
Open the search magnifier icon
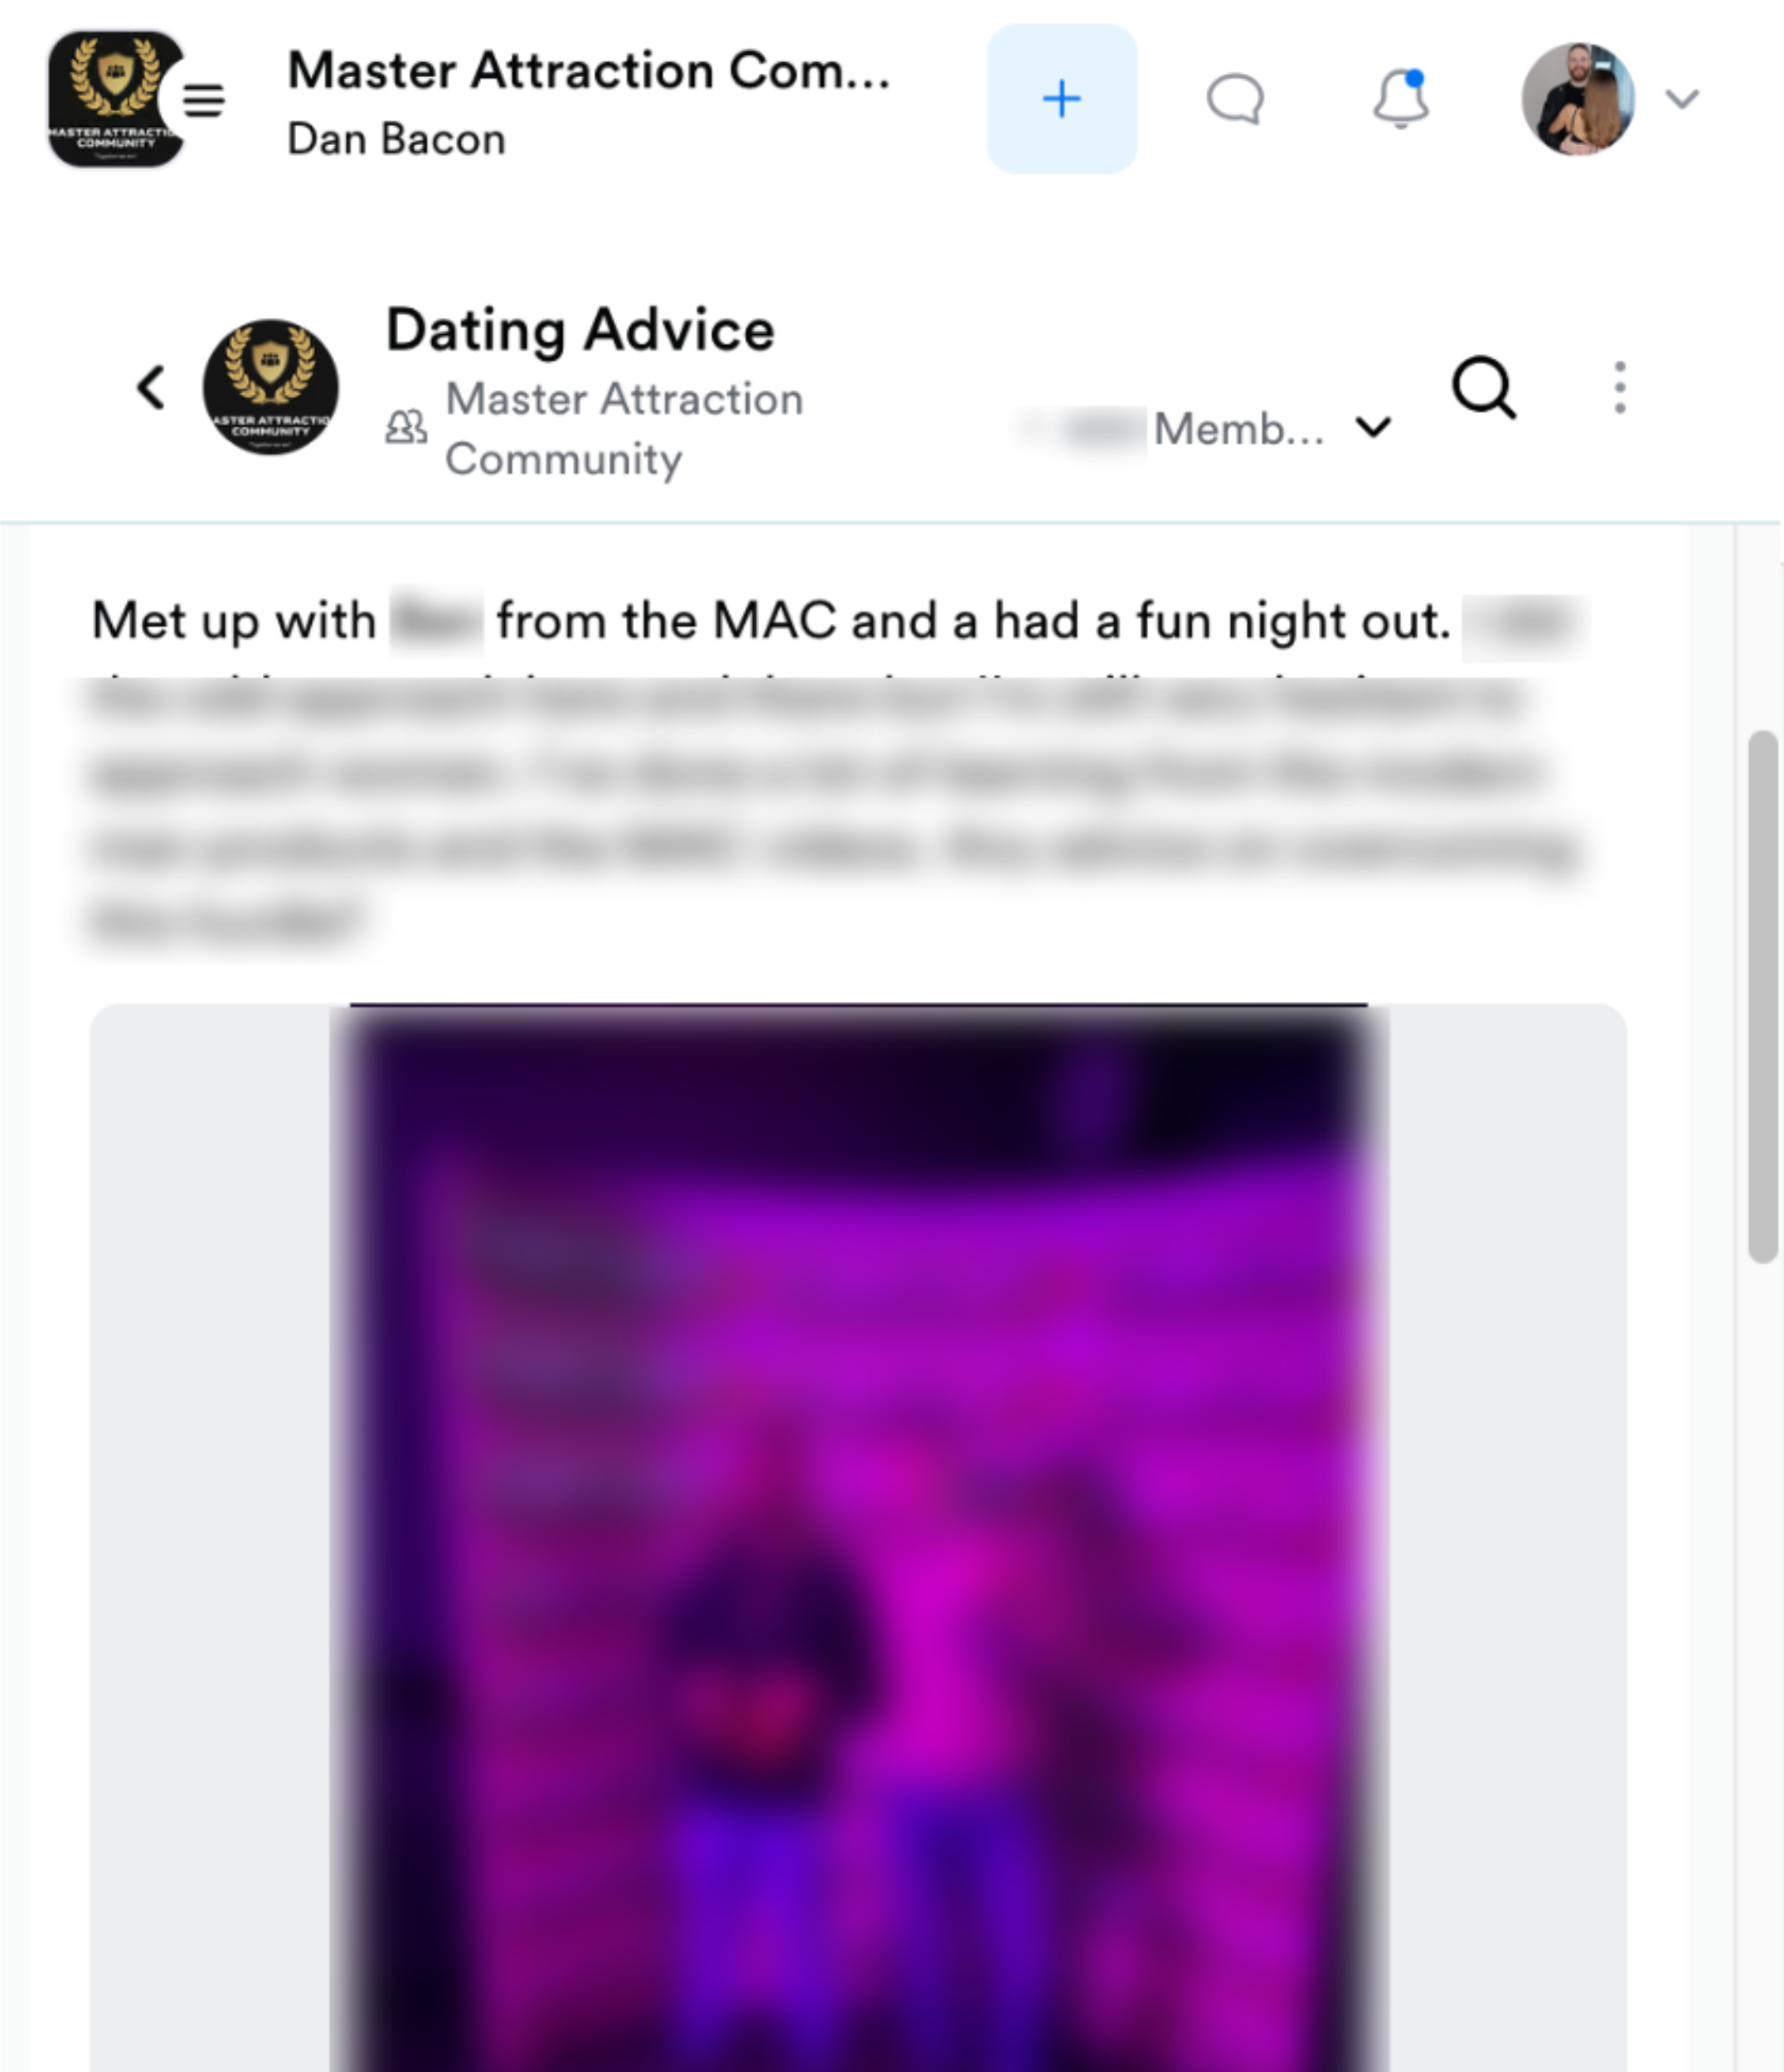1484,388
